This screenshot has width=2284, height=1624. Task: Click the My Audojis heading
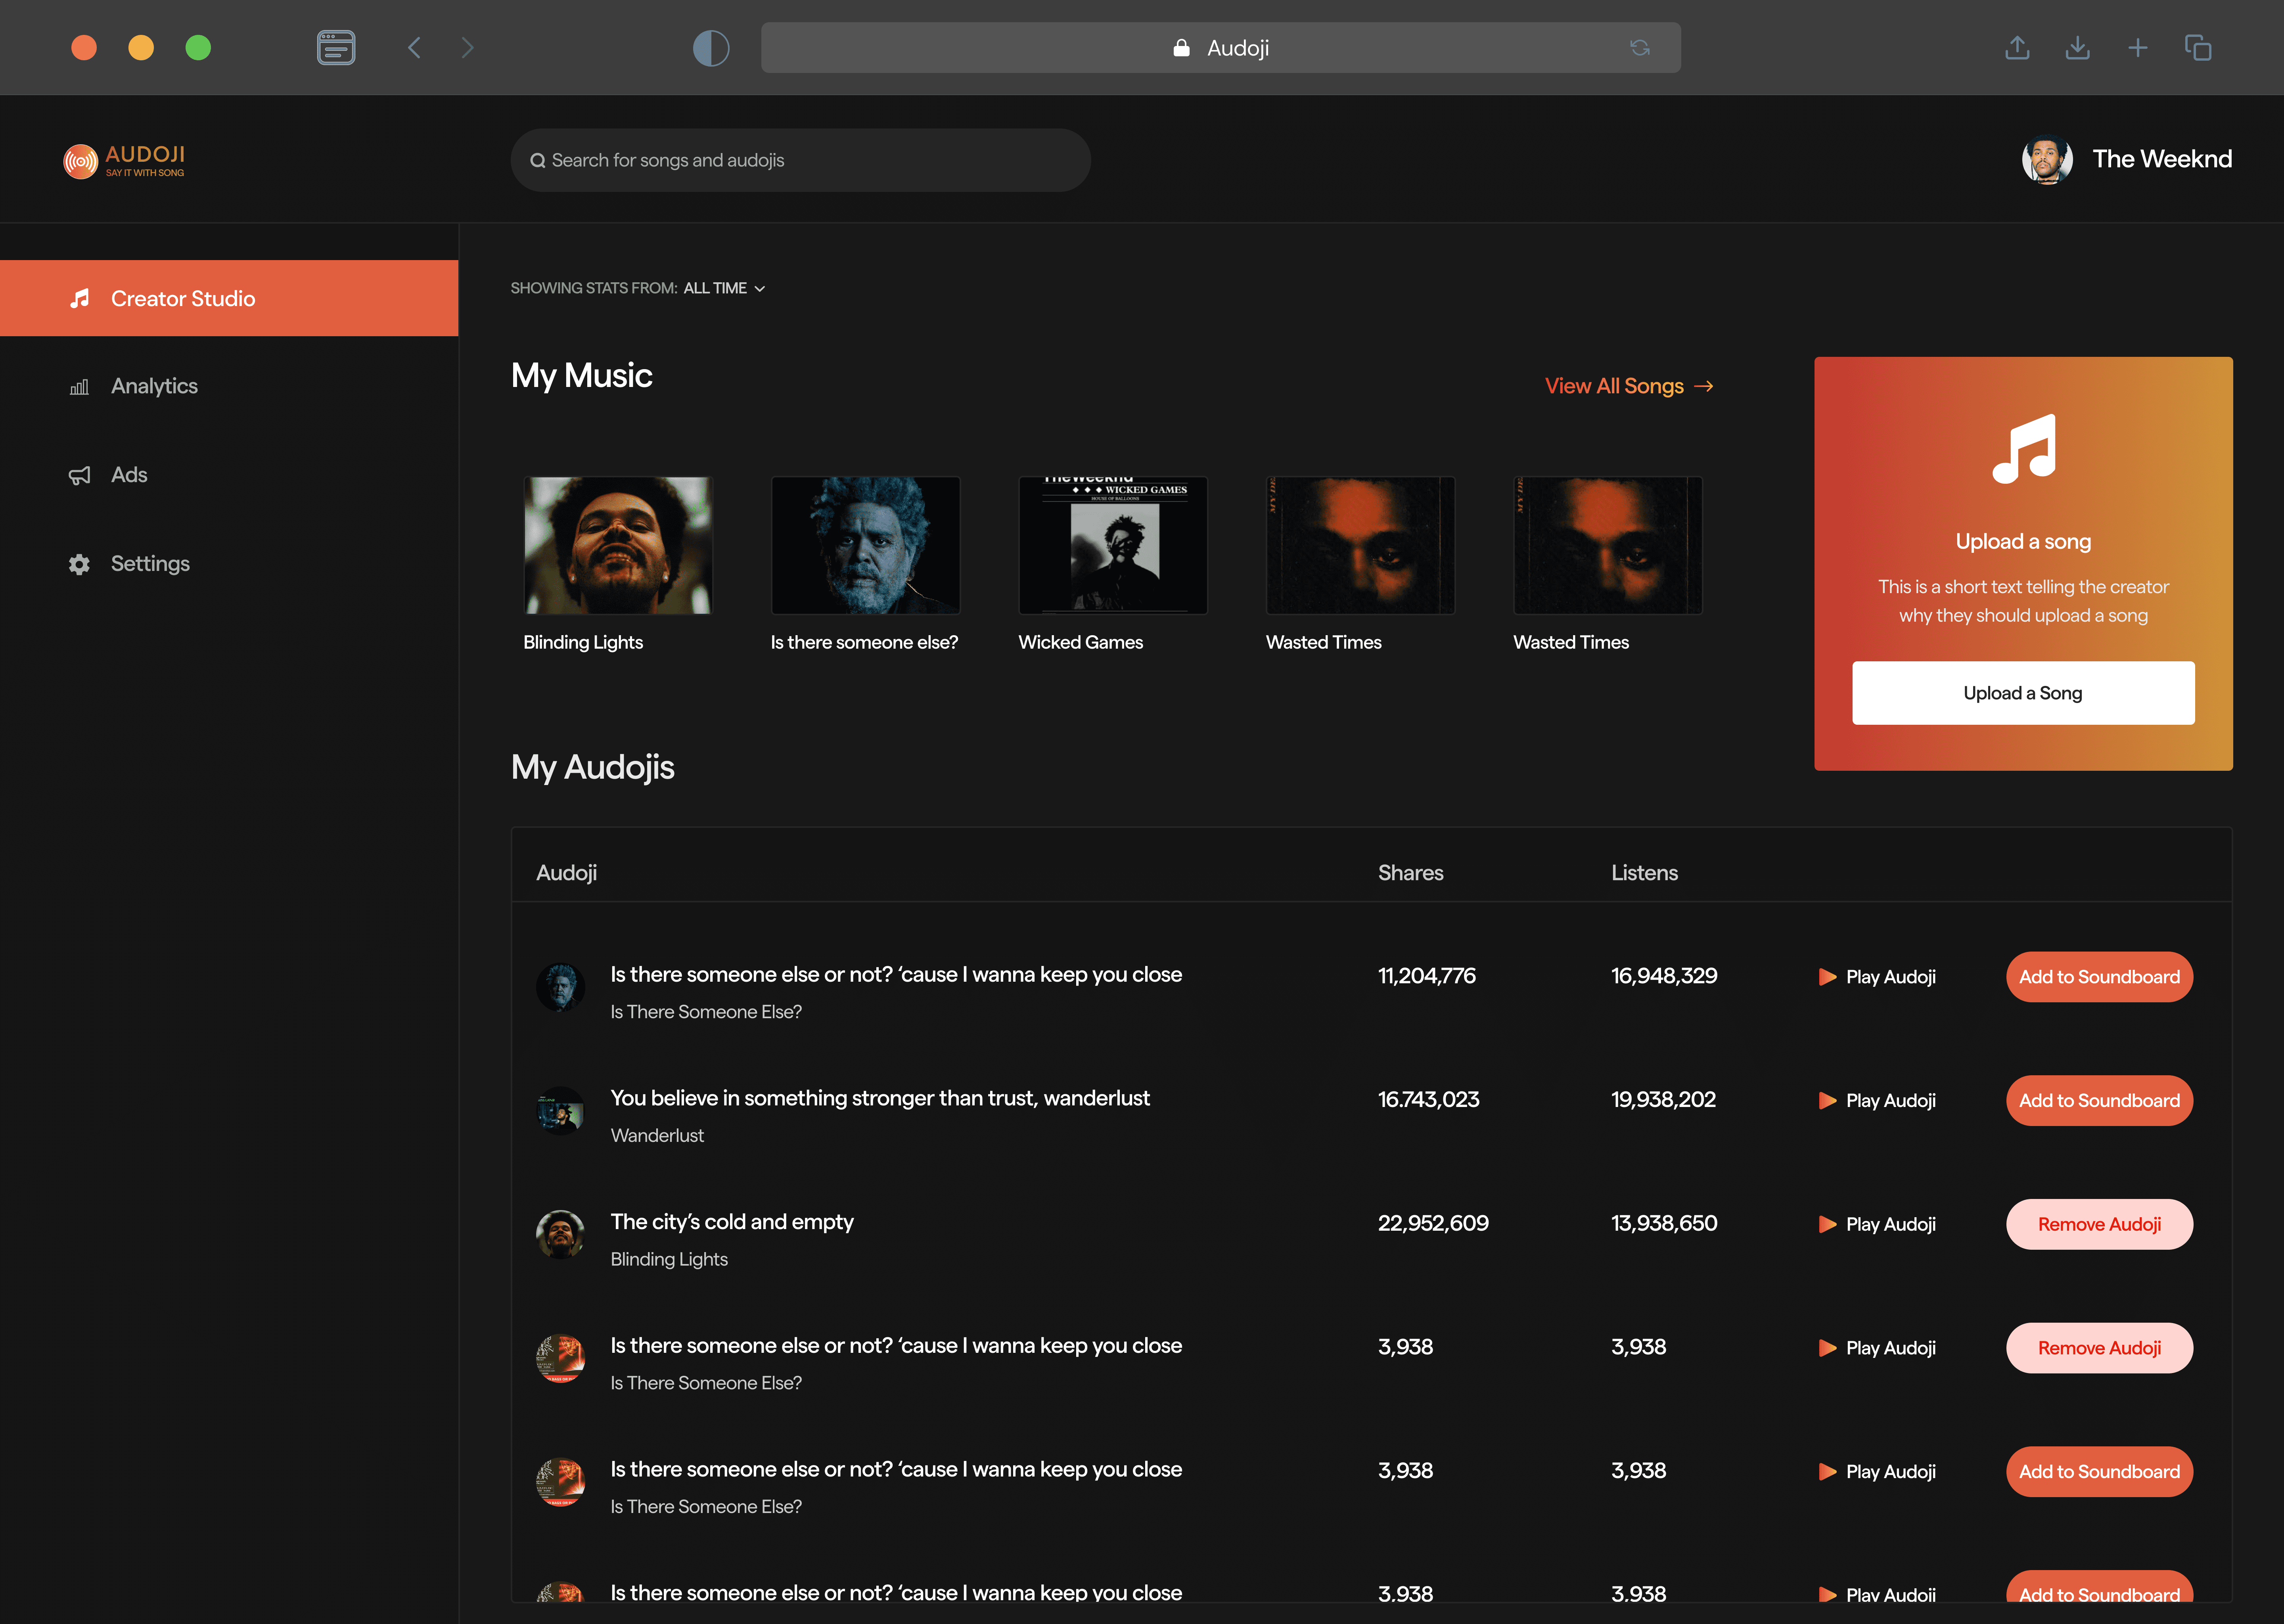592,767
